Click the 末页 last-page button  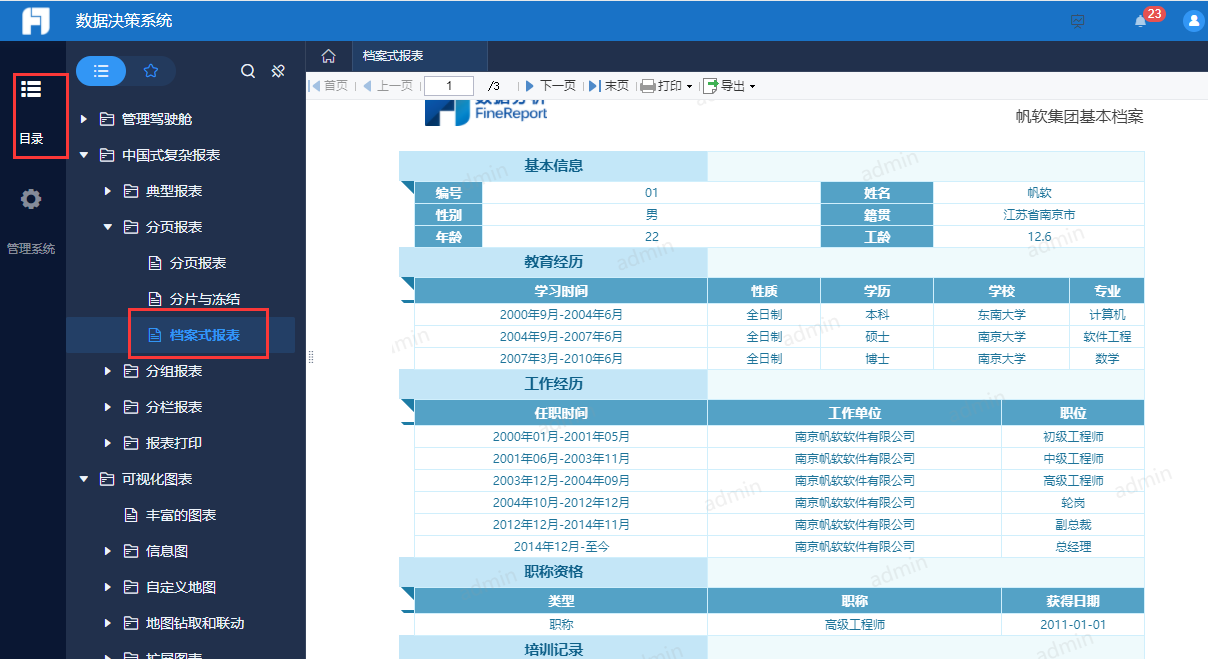[x=609, y=86]
